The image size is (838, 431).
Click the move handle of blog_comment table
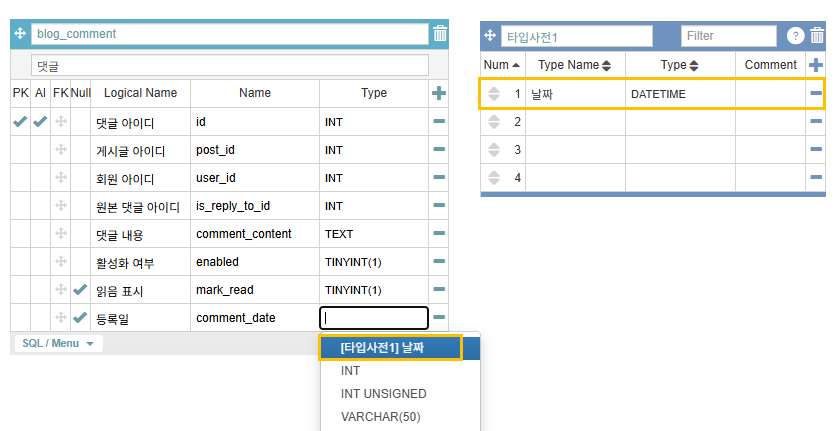tap(20, 34)
